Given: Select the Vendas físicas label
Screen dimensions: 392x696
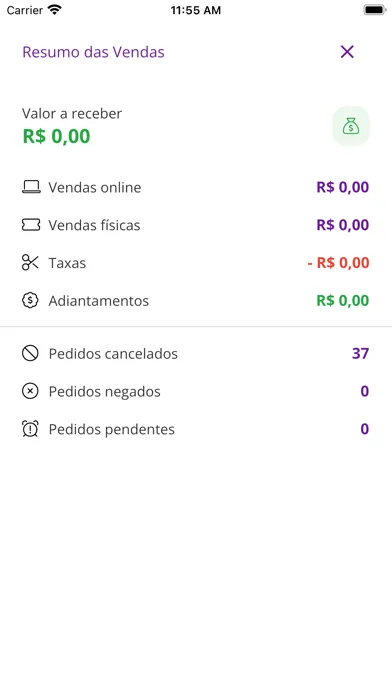Looking at the screenshot, I should click(x=94, y=225).
